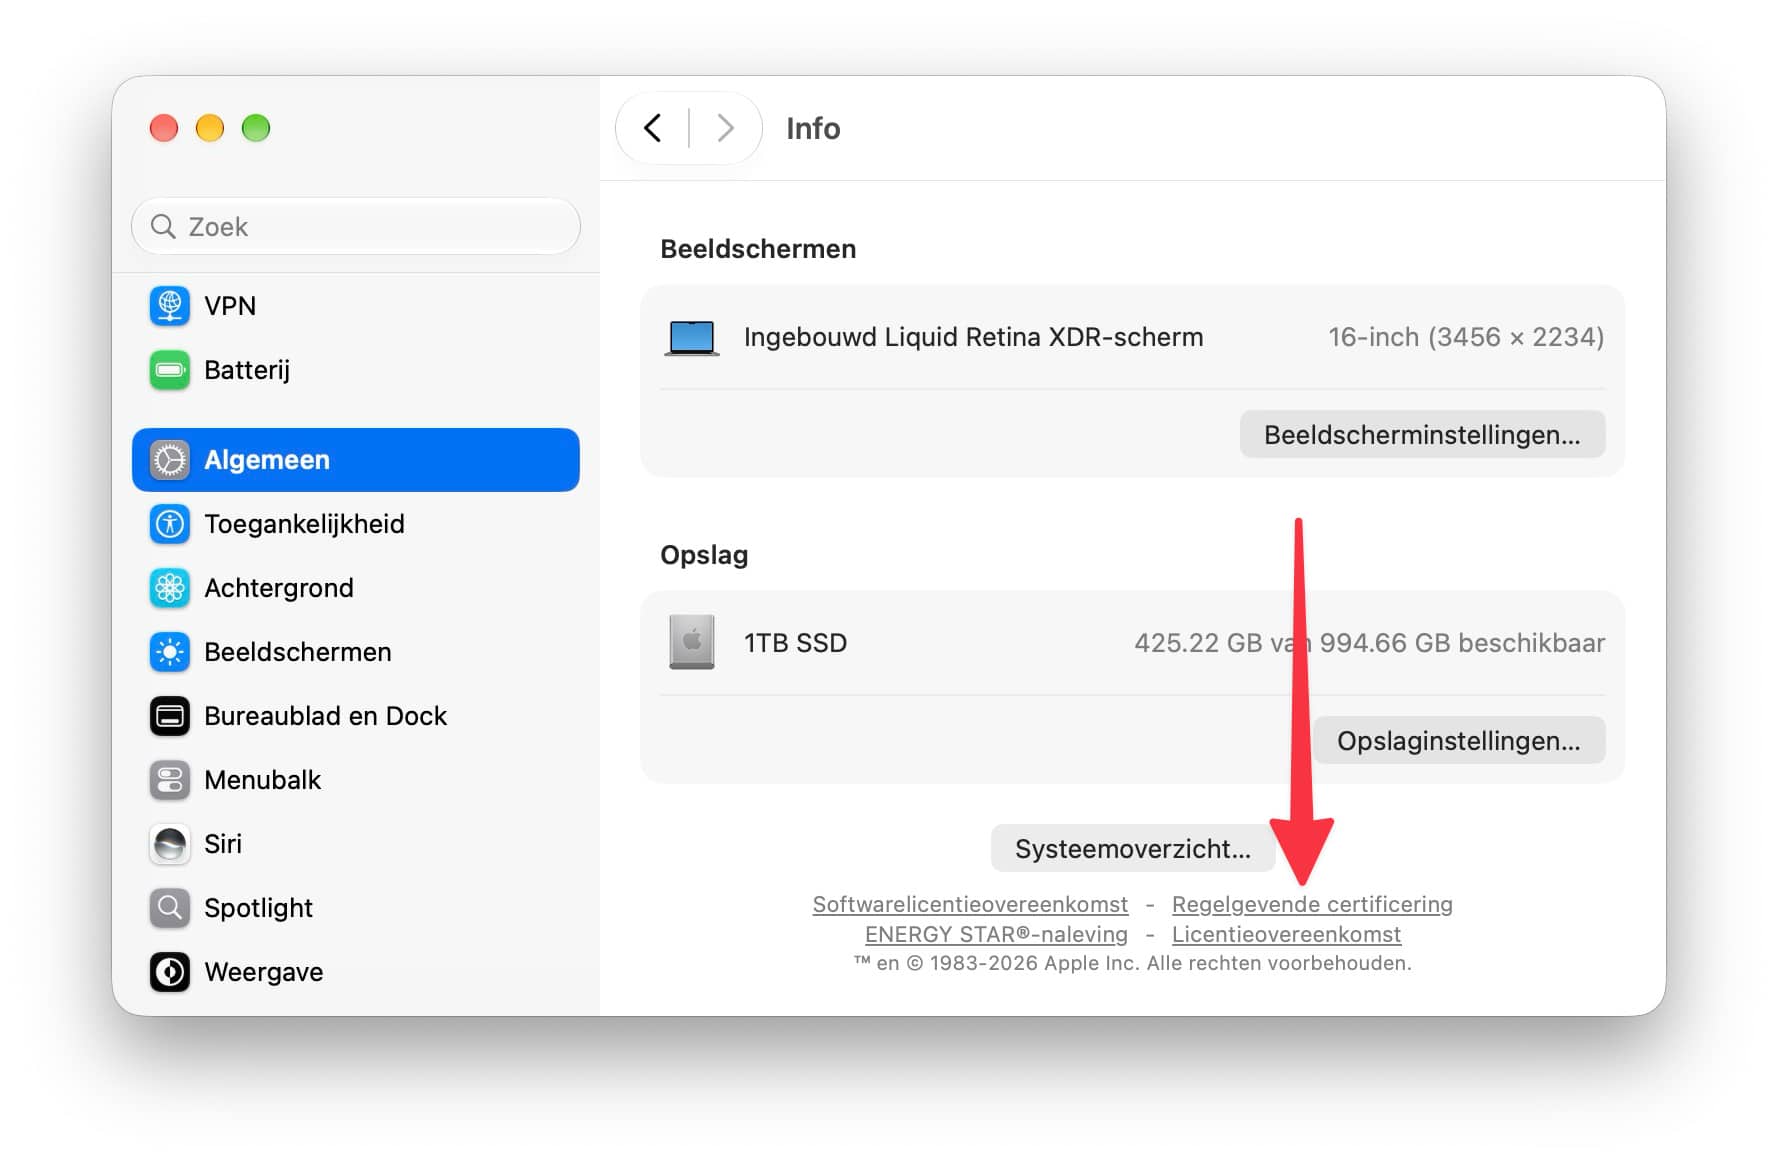Viewport: 1778px width, 1164px height.
Task: Click the Apple copyright notice text
Action: tap(1133, 963)
